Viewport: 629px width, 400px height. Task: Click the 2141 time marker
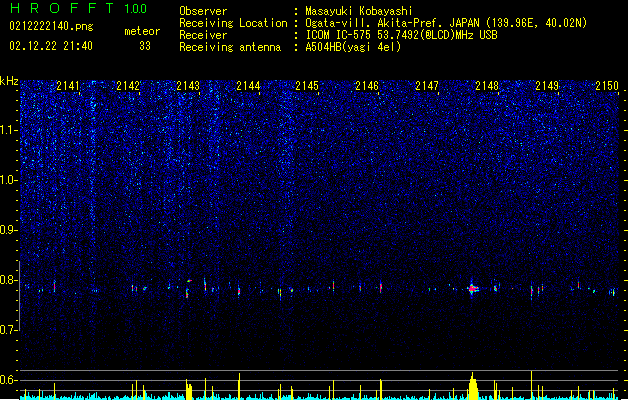tap(68, 86)
